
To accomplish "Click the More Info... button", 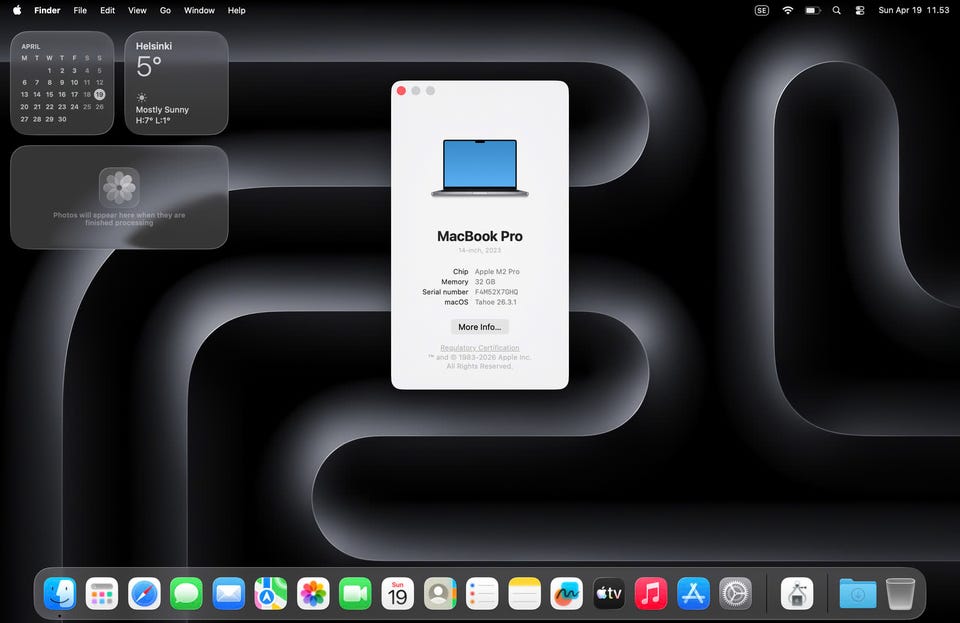I will tap(479, 327).
